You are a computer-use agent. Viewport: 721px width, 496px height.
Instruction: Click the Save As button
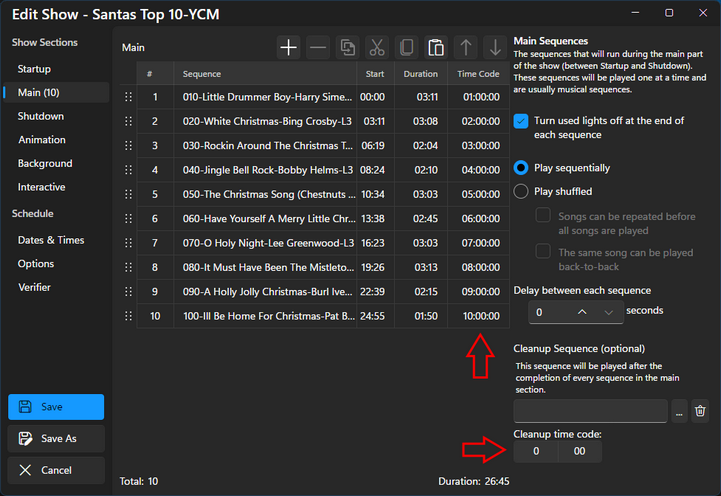56,438
